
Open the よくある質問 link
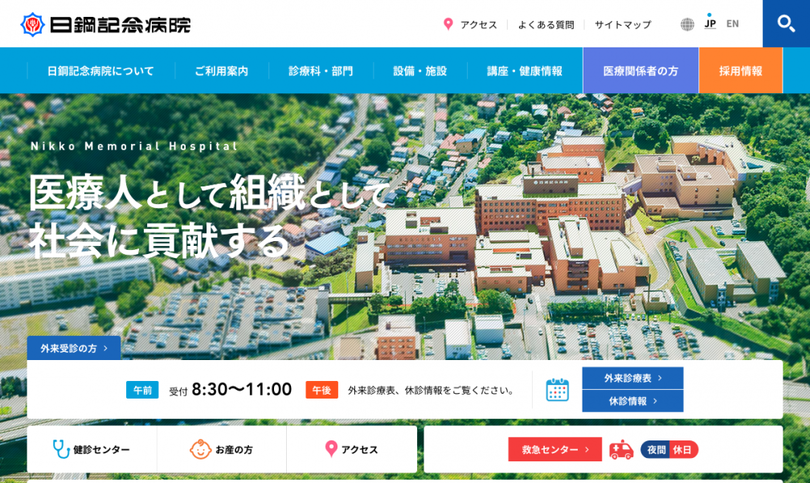point(545,24)
